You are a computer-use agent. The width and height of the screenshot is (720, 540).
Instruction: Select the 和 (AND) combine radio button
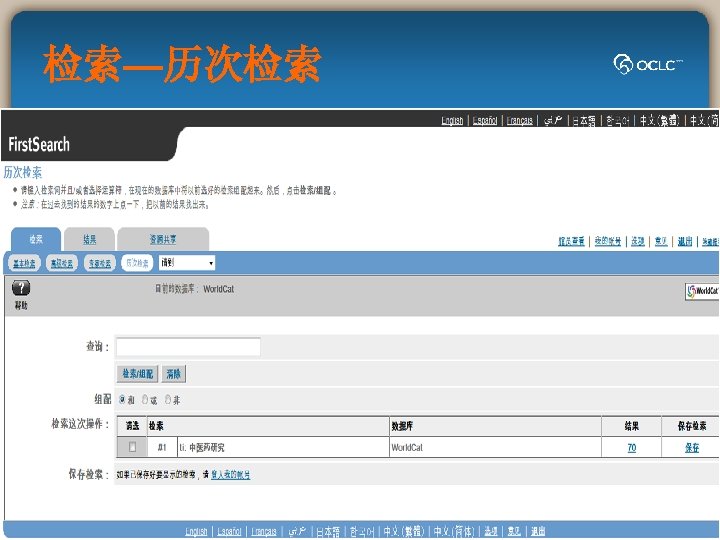(122, 399)
